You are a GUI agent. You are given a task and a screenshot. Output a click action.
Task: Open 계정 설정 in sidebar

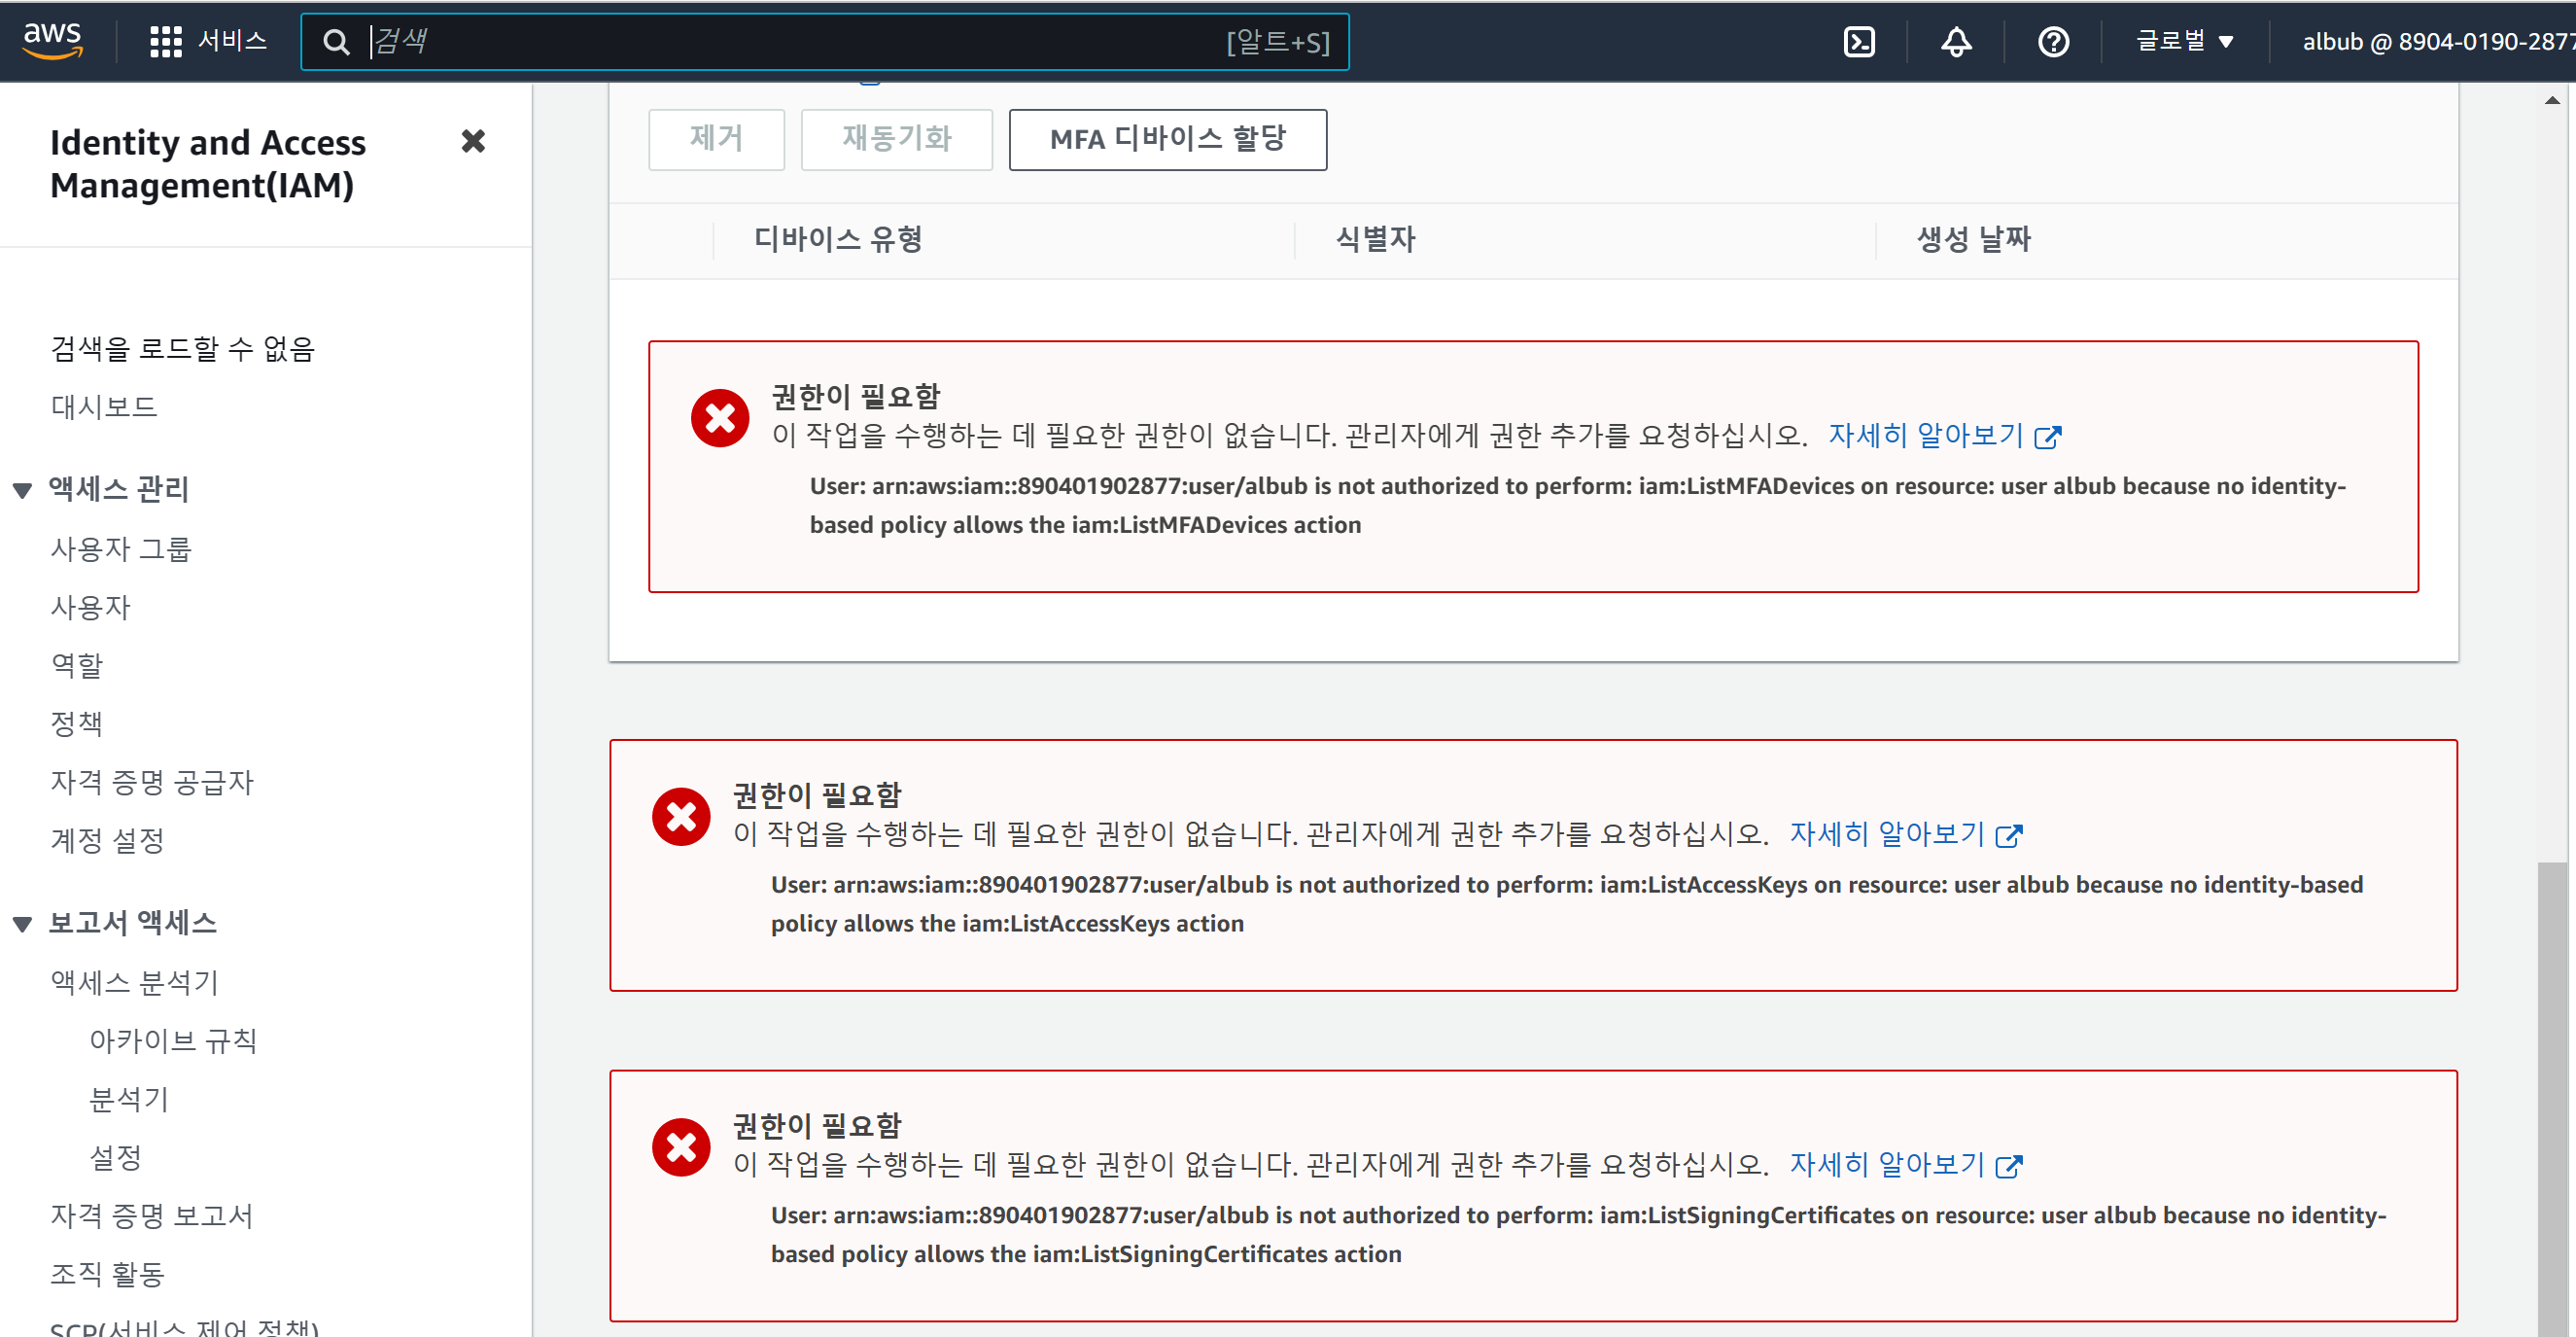(107, 840)
